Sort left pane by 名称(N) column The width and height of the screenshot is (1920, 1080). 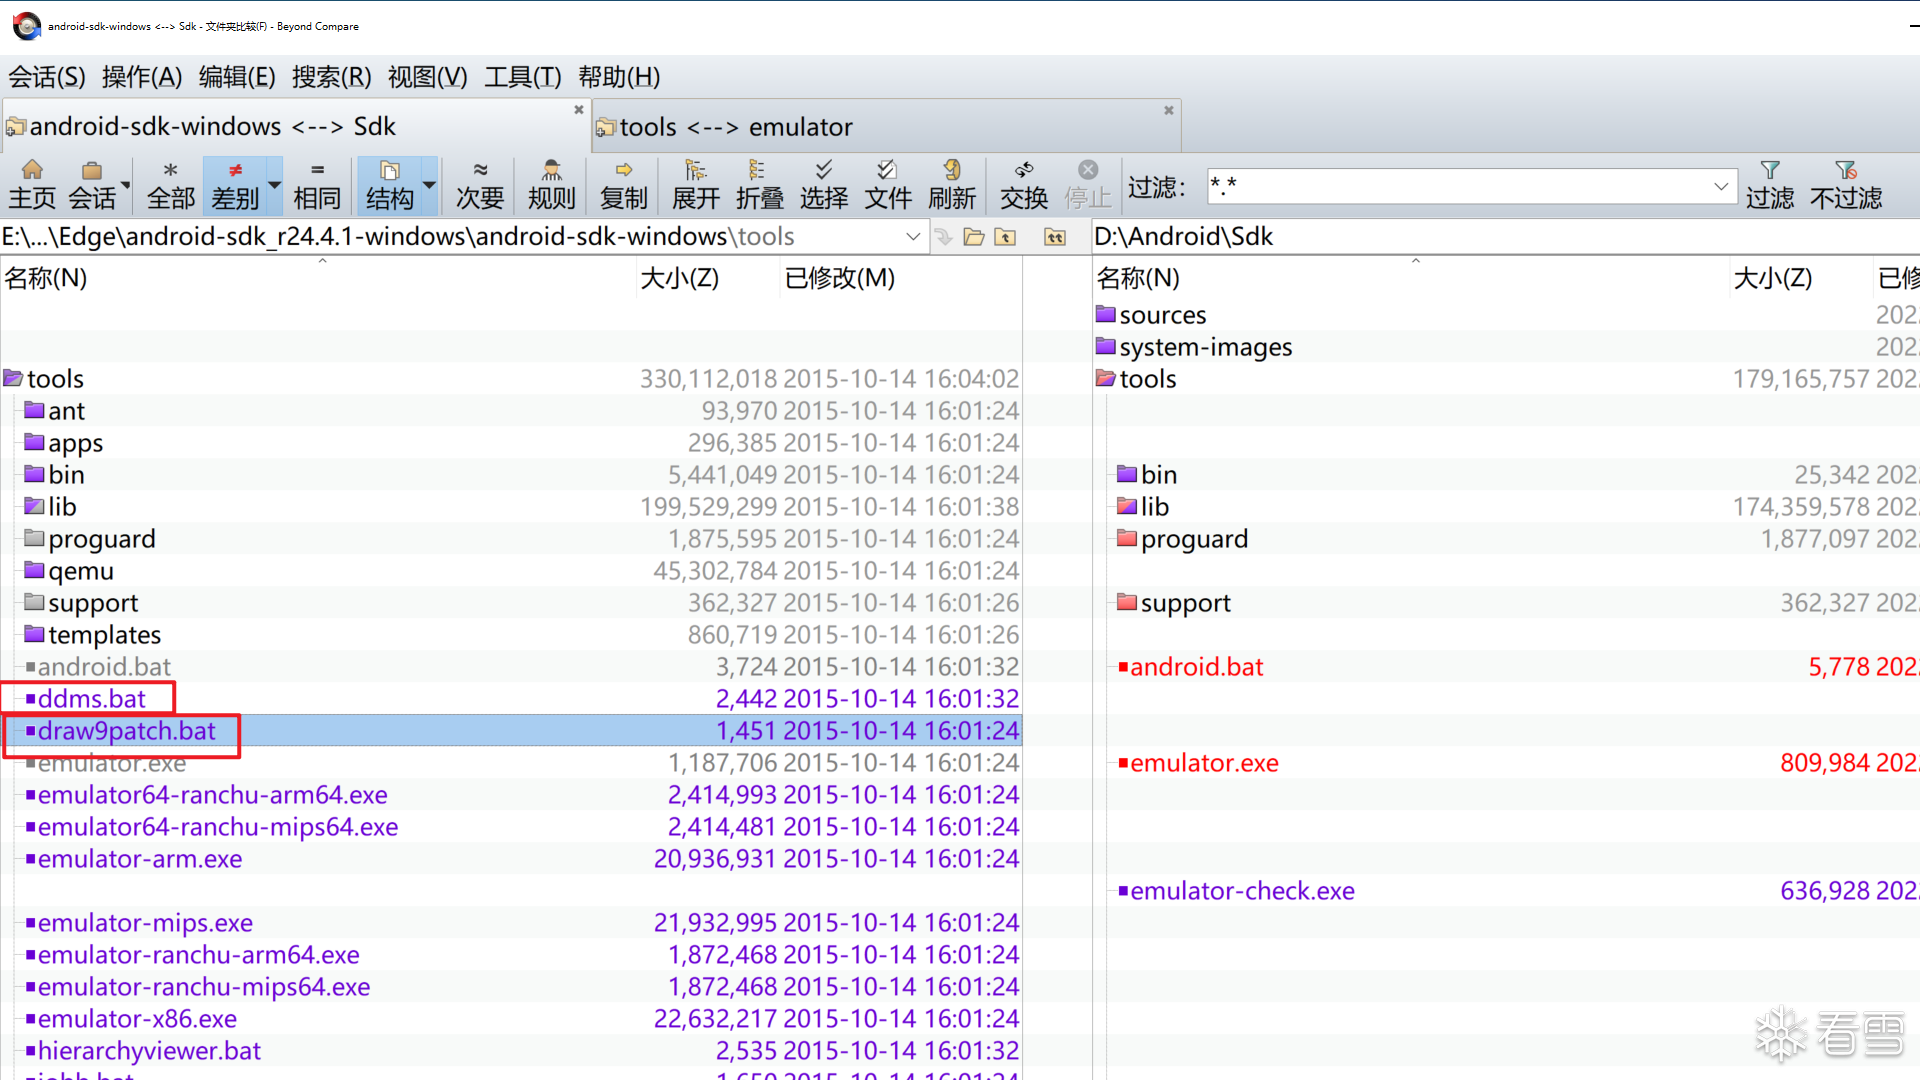coord(318,278)
